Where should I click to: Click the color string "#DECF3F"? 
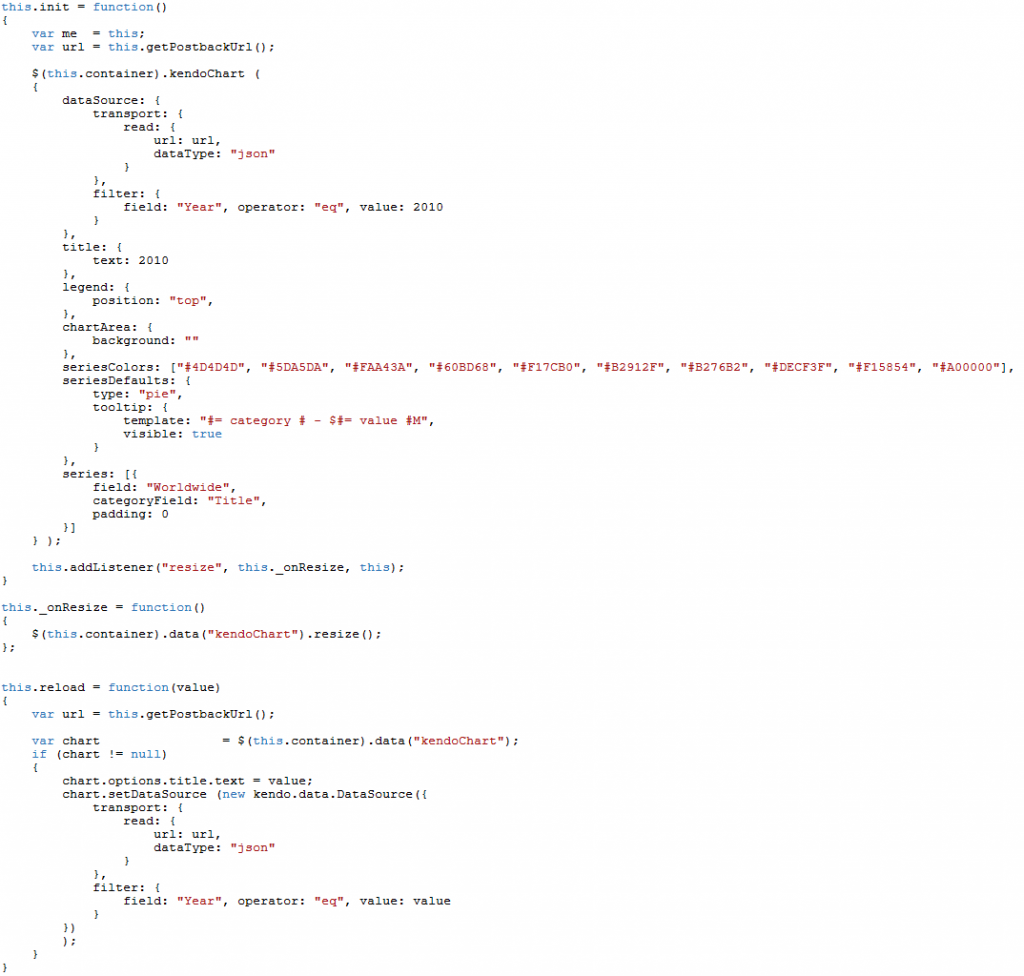click(797, 367)
